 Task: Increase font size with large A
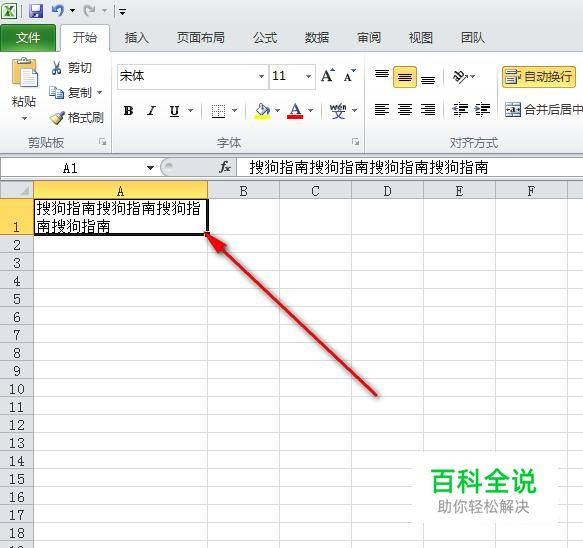pos(327,76)
